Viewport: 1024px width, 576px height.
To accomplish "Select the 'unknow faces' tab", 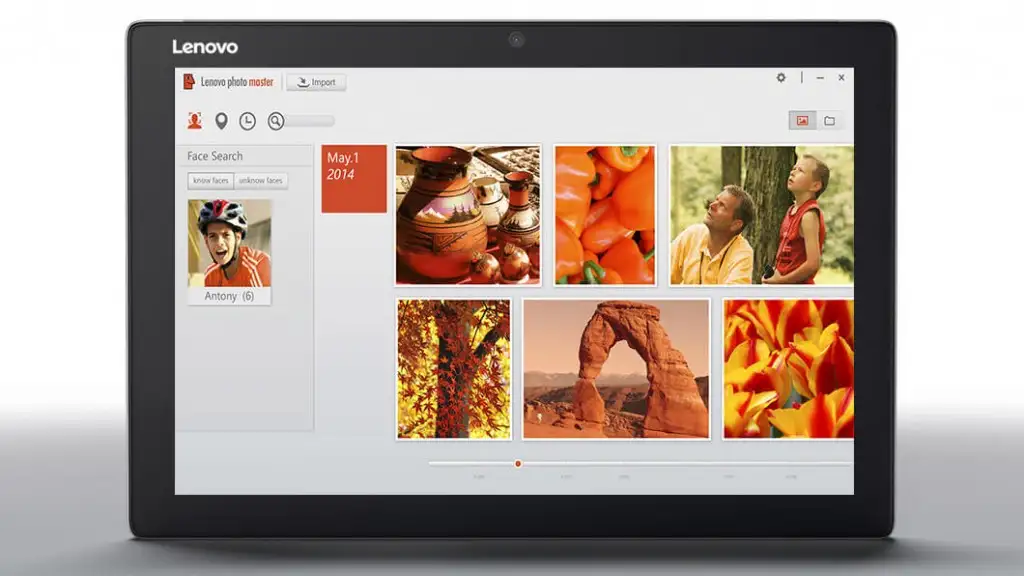I will tap(261, 181).
